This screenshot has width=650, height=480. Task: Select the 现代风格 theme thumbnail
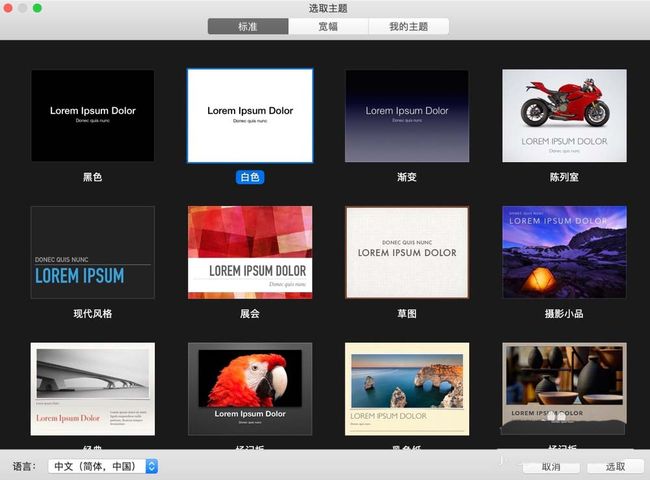click(92, 252)
